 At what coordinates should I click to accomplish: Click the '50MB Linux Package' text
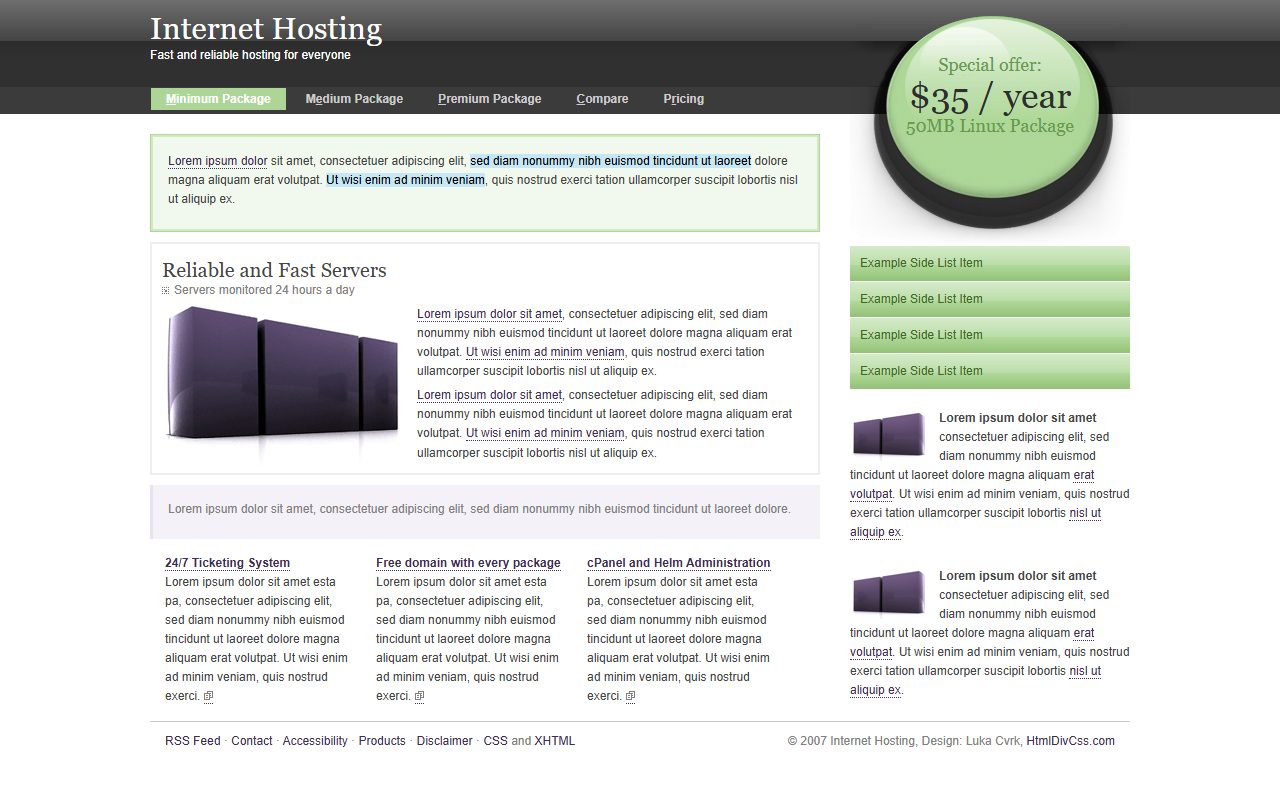pos(990,127)
